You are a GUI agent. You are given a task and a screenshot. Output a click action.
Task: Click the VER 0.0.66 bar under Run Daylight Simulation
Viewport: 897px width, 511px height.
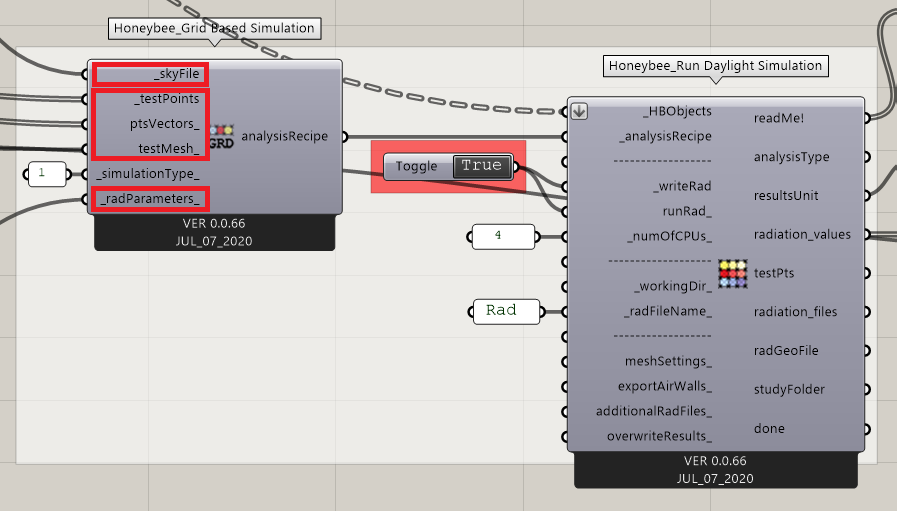pyautogui.click(x=715, y=470)
